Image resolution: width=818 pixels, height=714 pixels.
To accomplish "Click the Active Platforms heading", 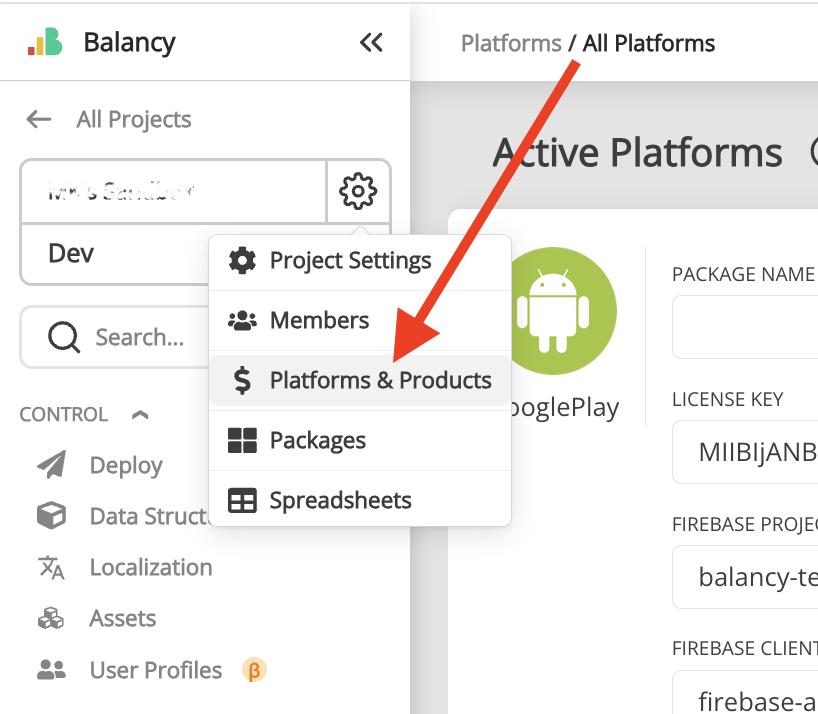I will pyautogui.click(x=637, y=153).
